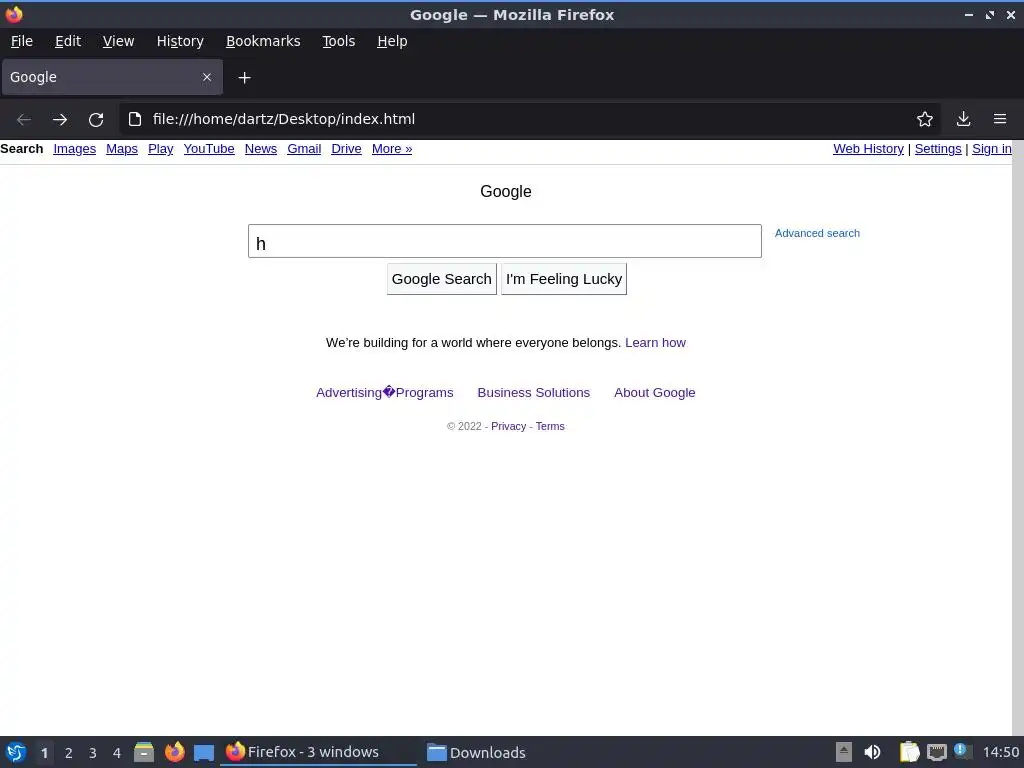Open the Edit menu
Image resolution: width=1024 pixels, height=768 pixels.
[68, 41]
